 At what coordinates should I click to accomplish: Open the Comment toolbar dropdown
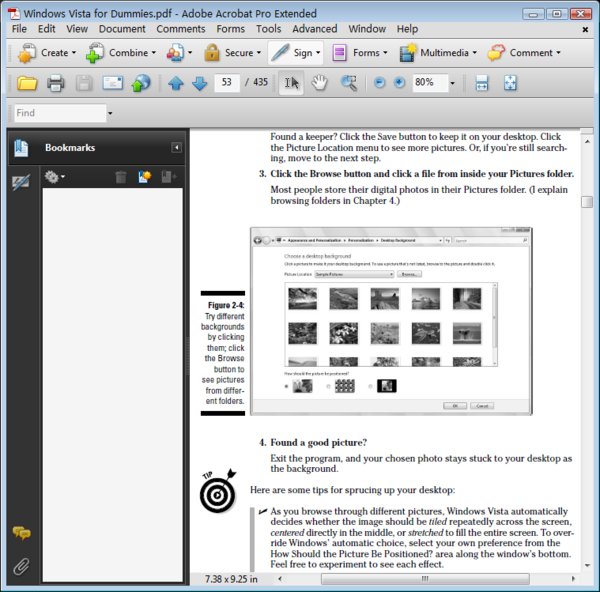(x=558, y=52)
